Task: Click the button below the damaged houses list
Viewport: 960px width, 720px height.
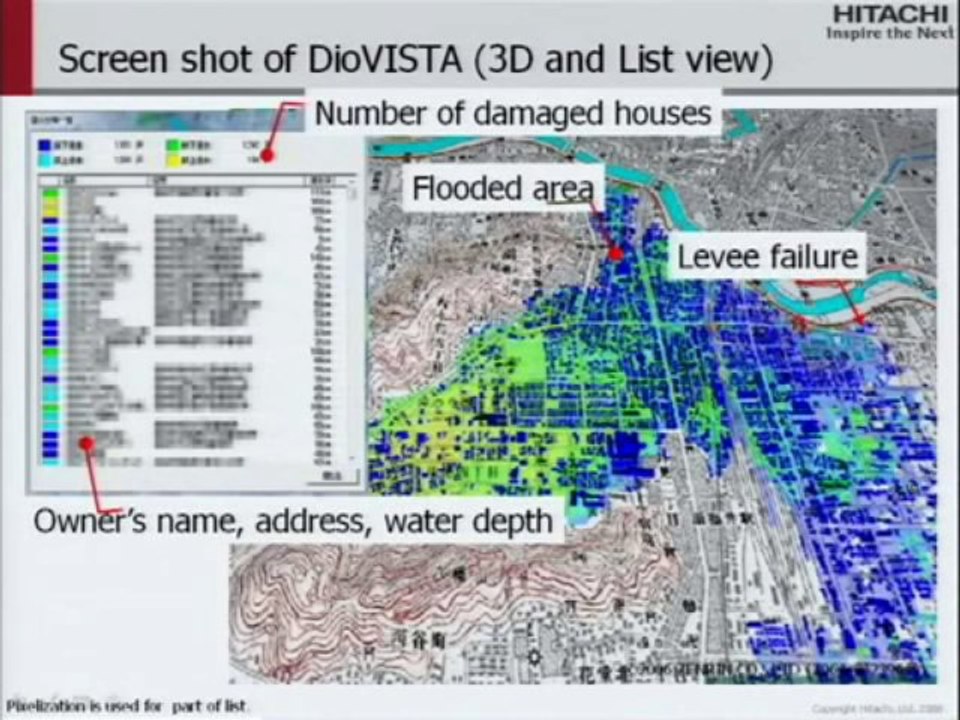Action: (332, 475)
